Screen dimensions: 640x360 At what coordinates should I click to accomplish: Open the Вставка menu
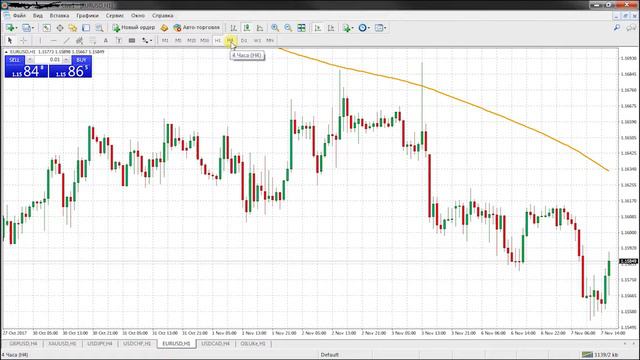(59, 16)
